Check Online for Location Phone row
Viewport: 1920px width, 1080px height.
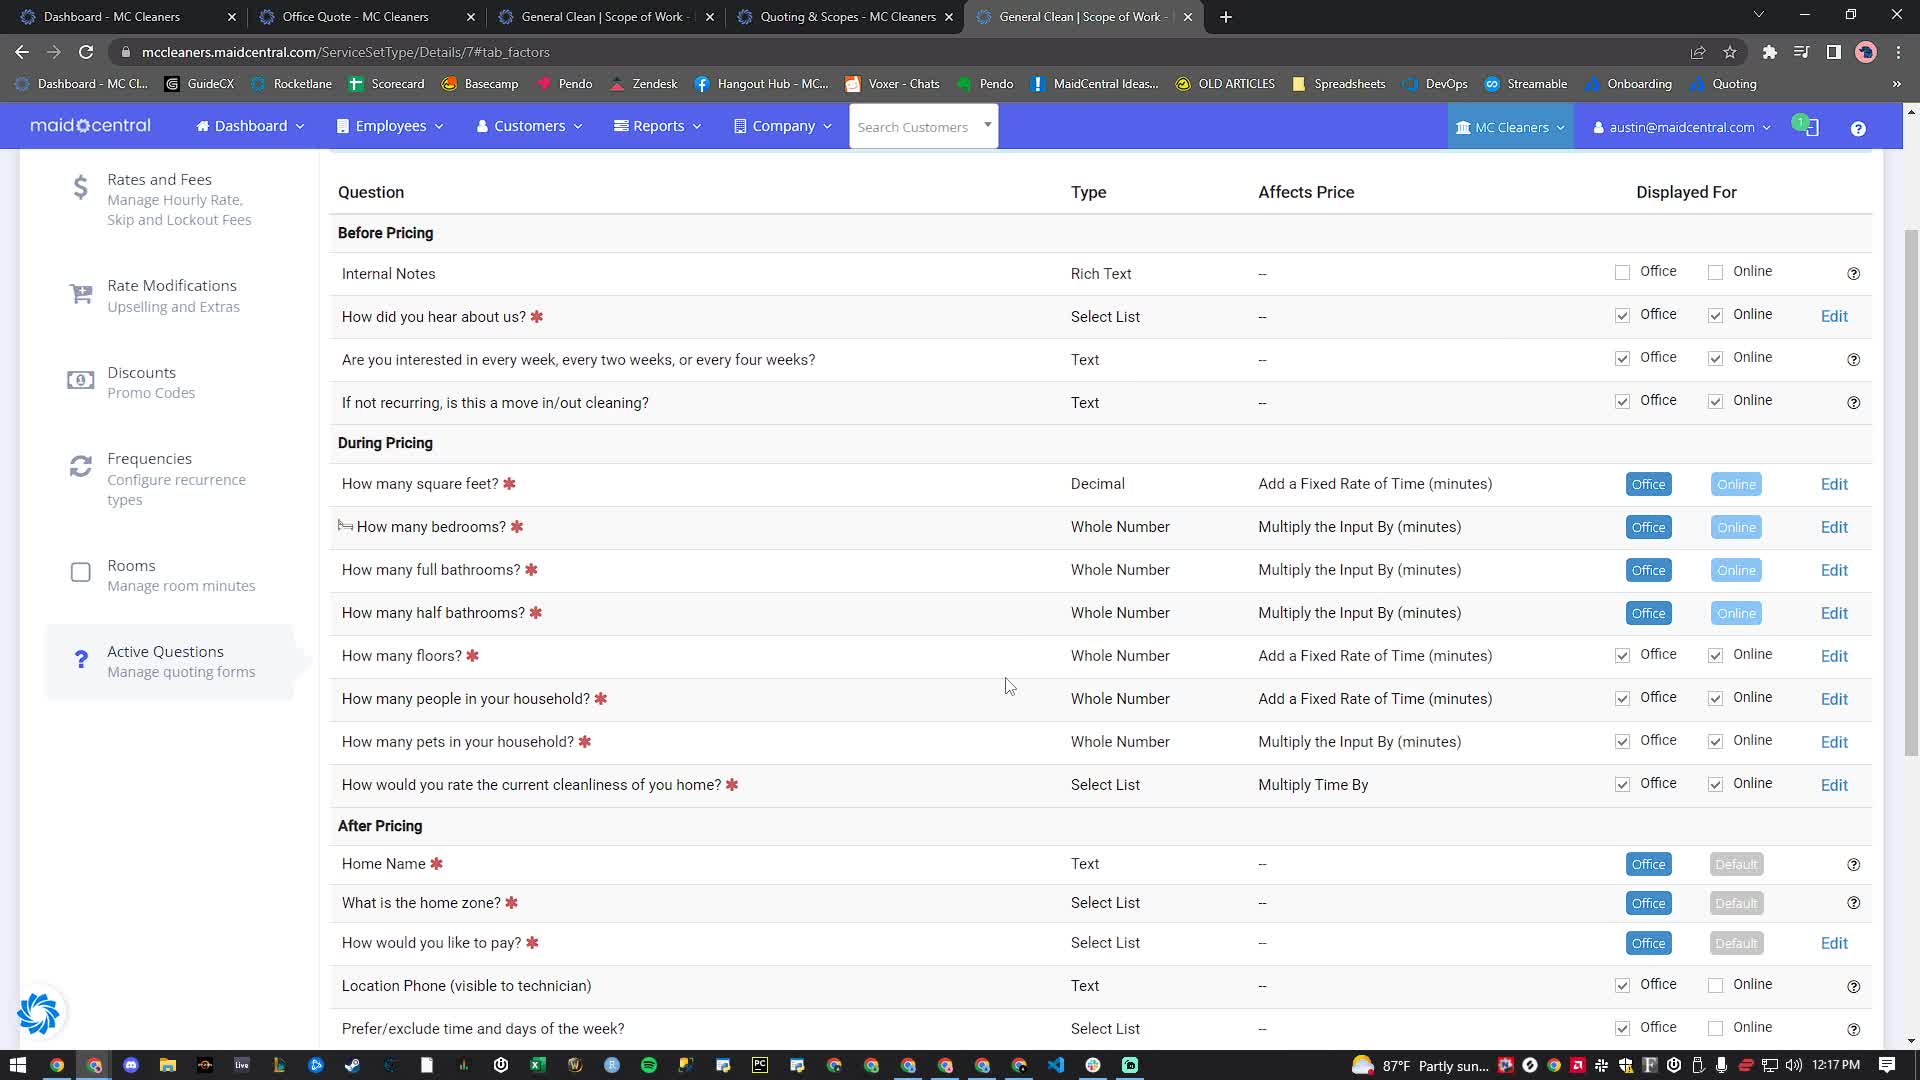pyautogui.click(x=1717, y=985)
